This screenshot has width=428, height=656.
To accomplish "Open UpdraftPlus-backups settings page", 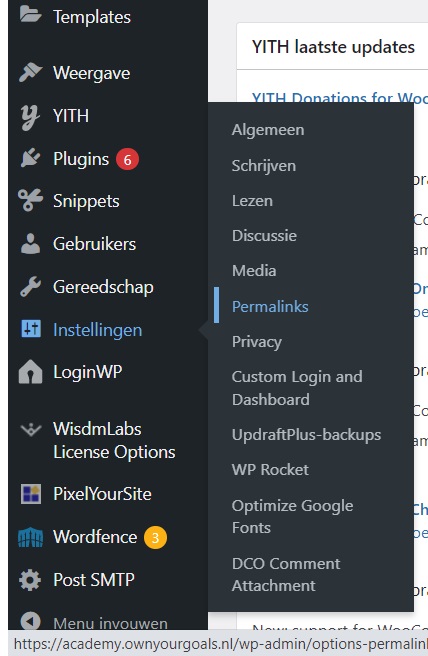I will tap(306, 435).
